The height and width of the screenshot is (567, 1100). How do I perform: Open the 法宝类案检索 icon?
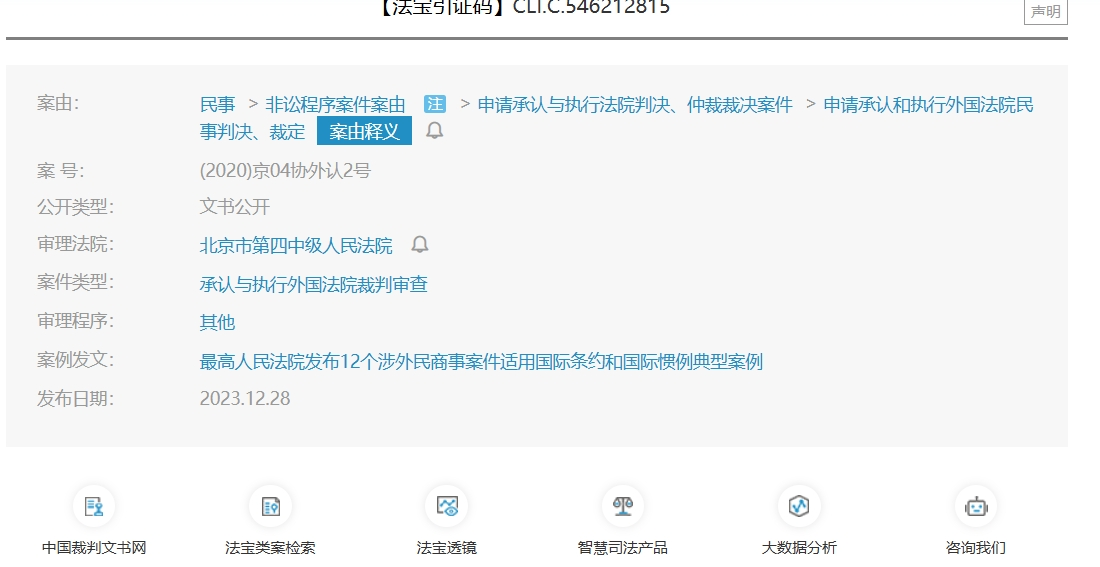pos(270,506)
